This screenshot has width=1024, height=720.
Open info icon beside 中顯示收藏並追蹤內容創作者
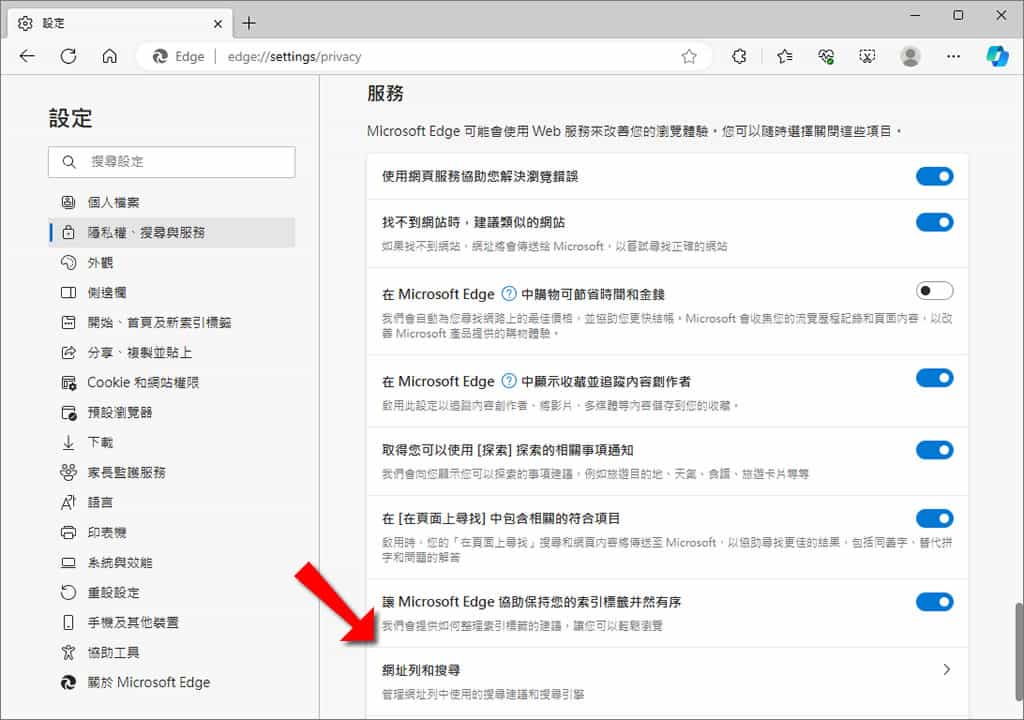508,381
